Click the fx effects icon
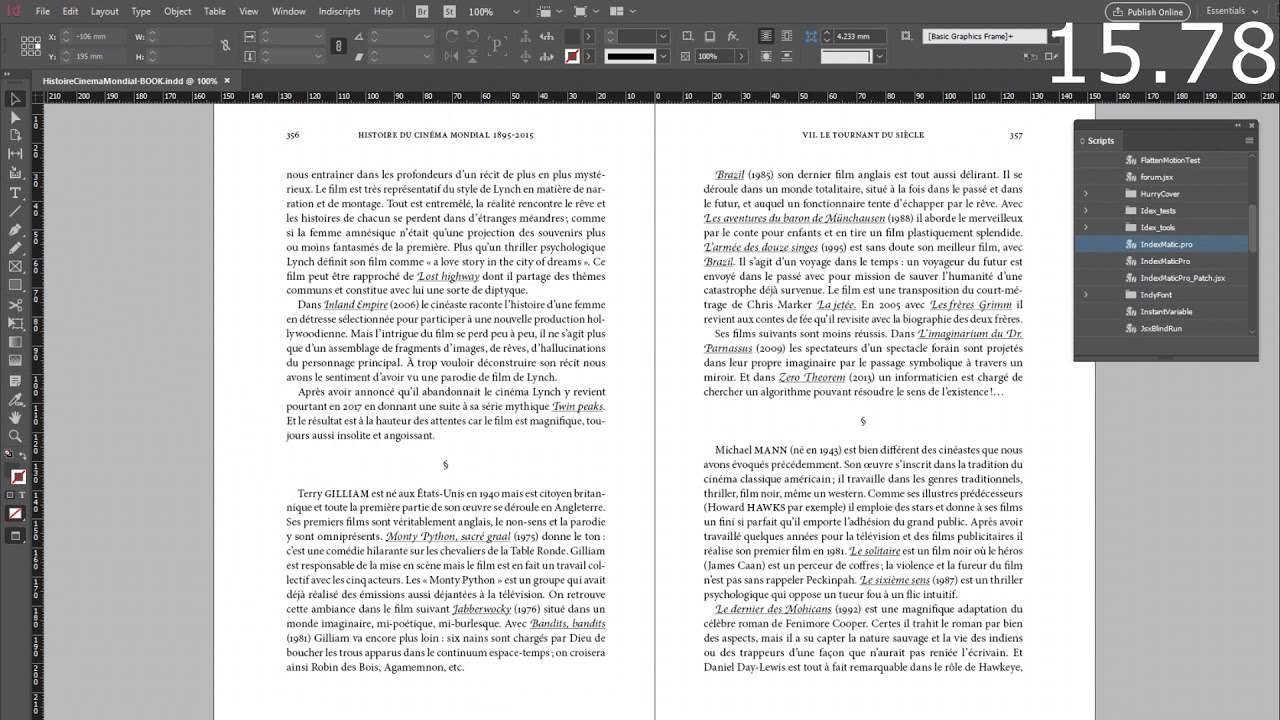Image resolution: width=1280 pixels, height=720 pixels. pos(733,36)
